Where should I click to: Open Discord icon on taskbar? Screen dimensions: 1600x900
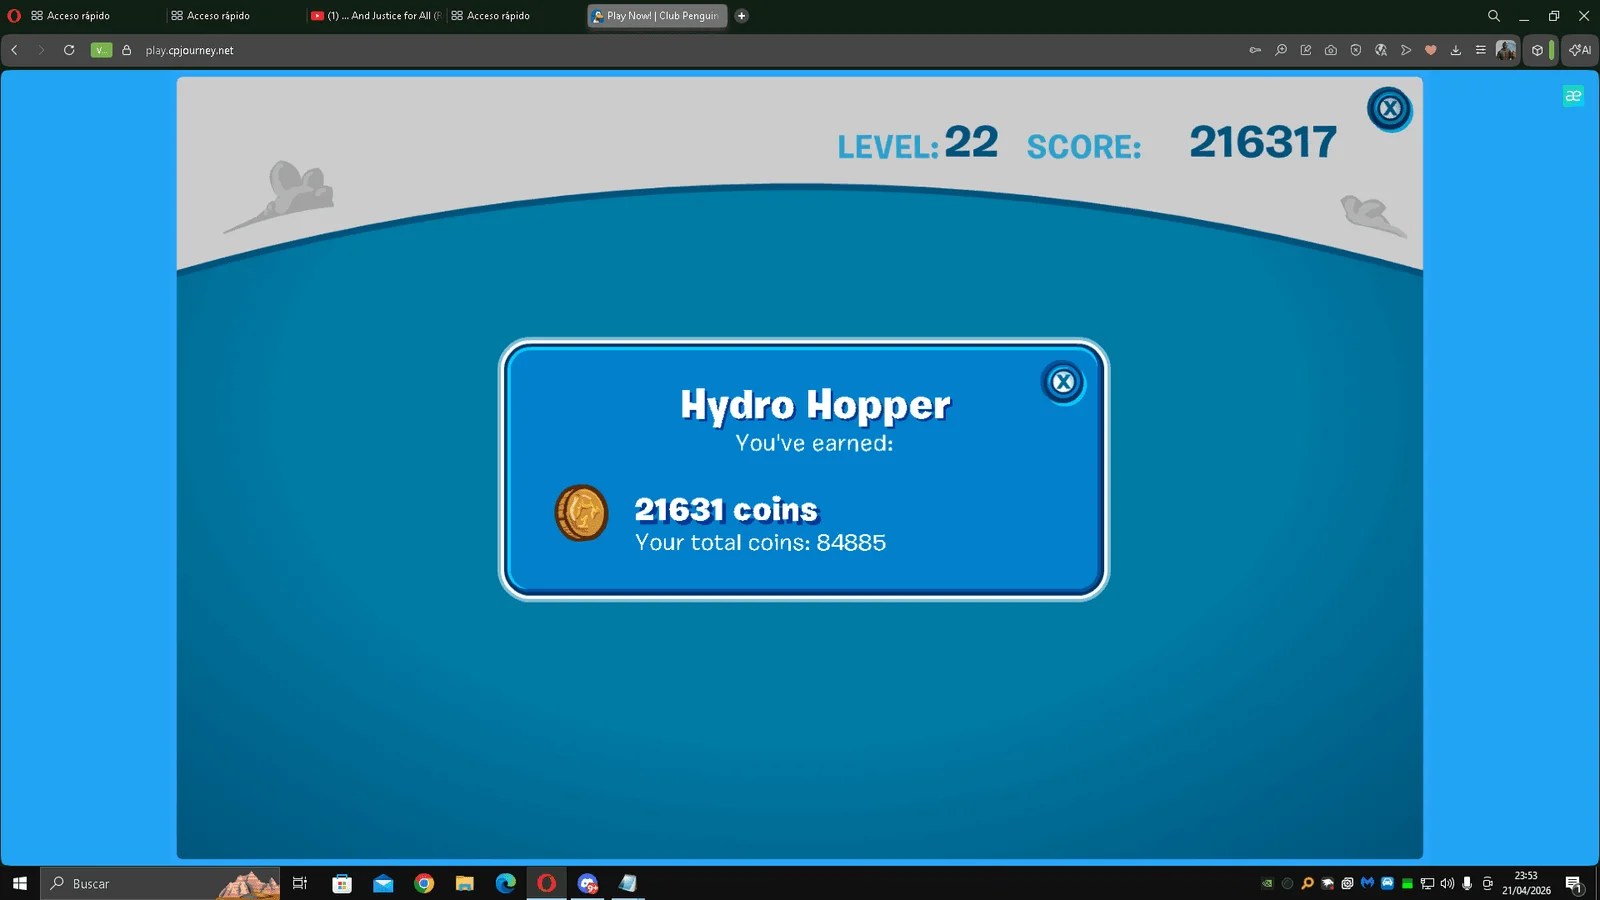click(588, 884)
